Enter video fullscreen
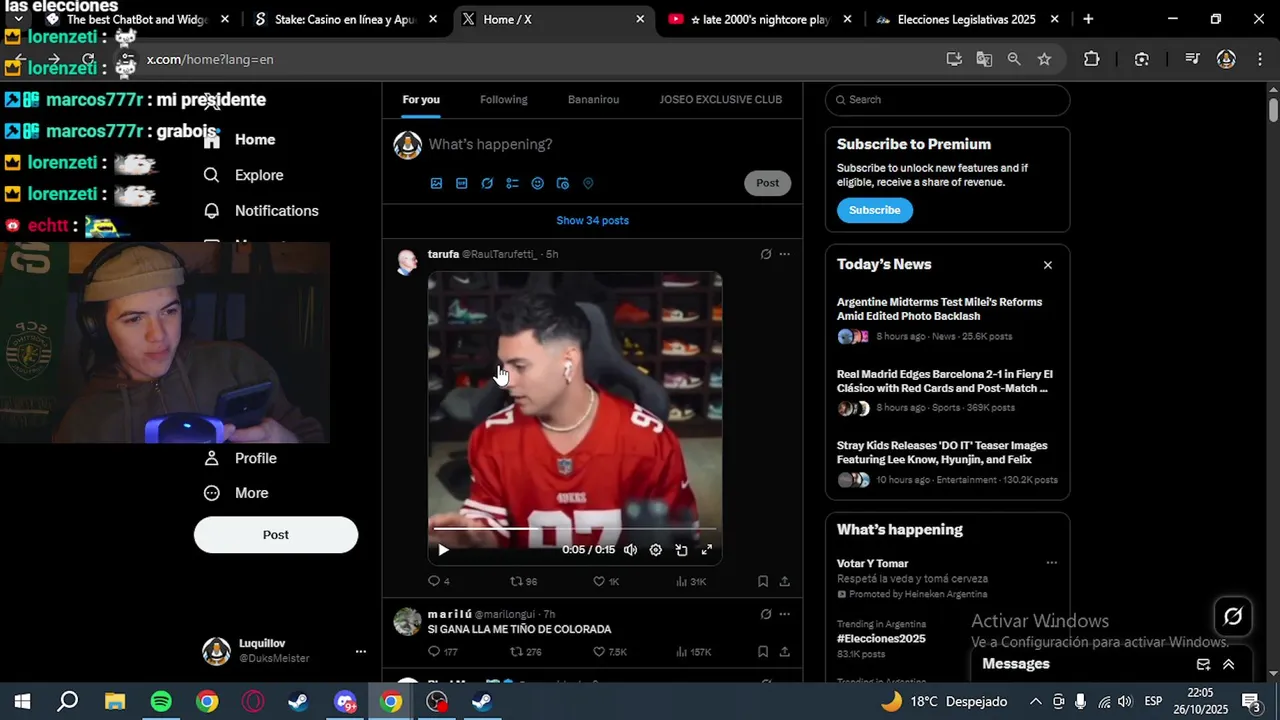Viewport: 1280px width, 720px height. click(x=707, y=549)
